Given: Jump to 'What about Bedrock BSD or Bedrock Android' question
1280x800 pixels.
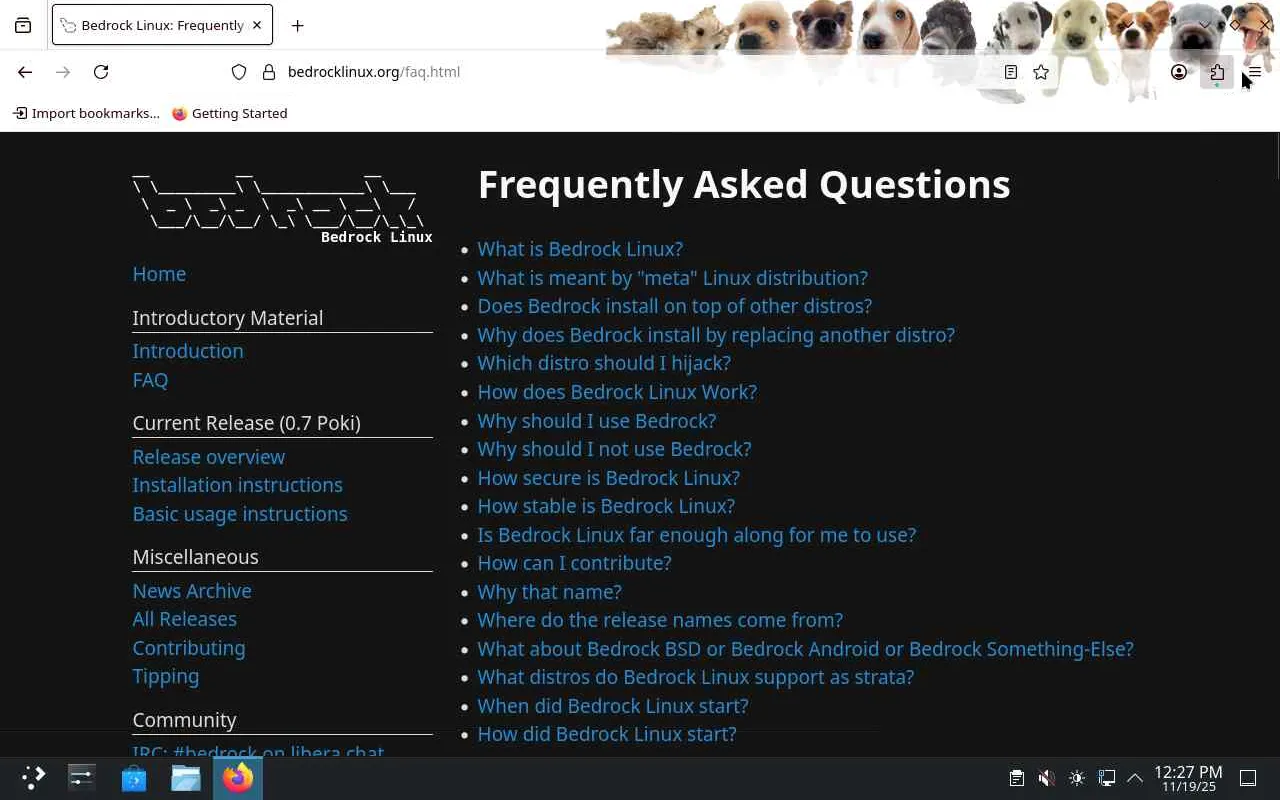Looking at the screenshot, I should (805, 649).
